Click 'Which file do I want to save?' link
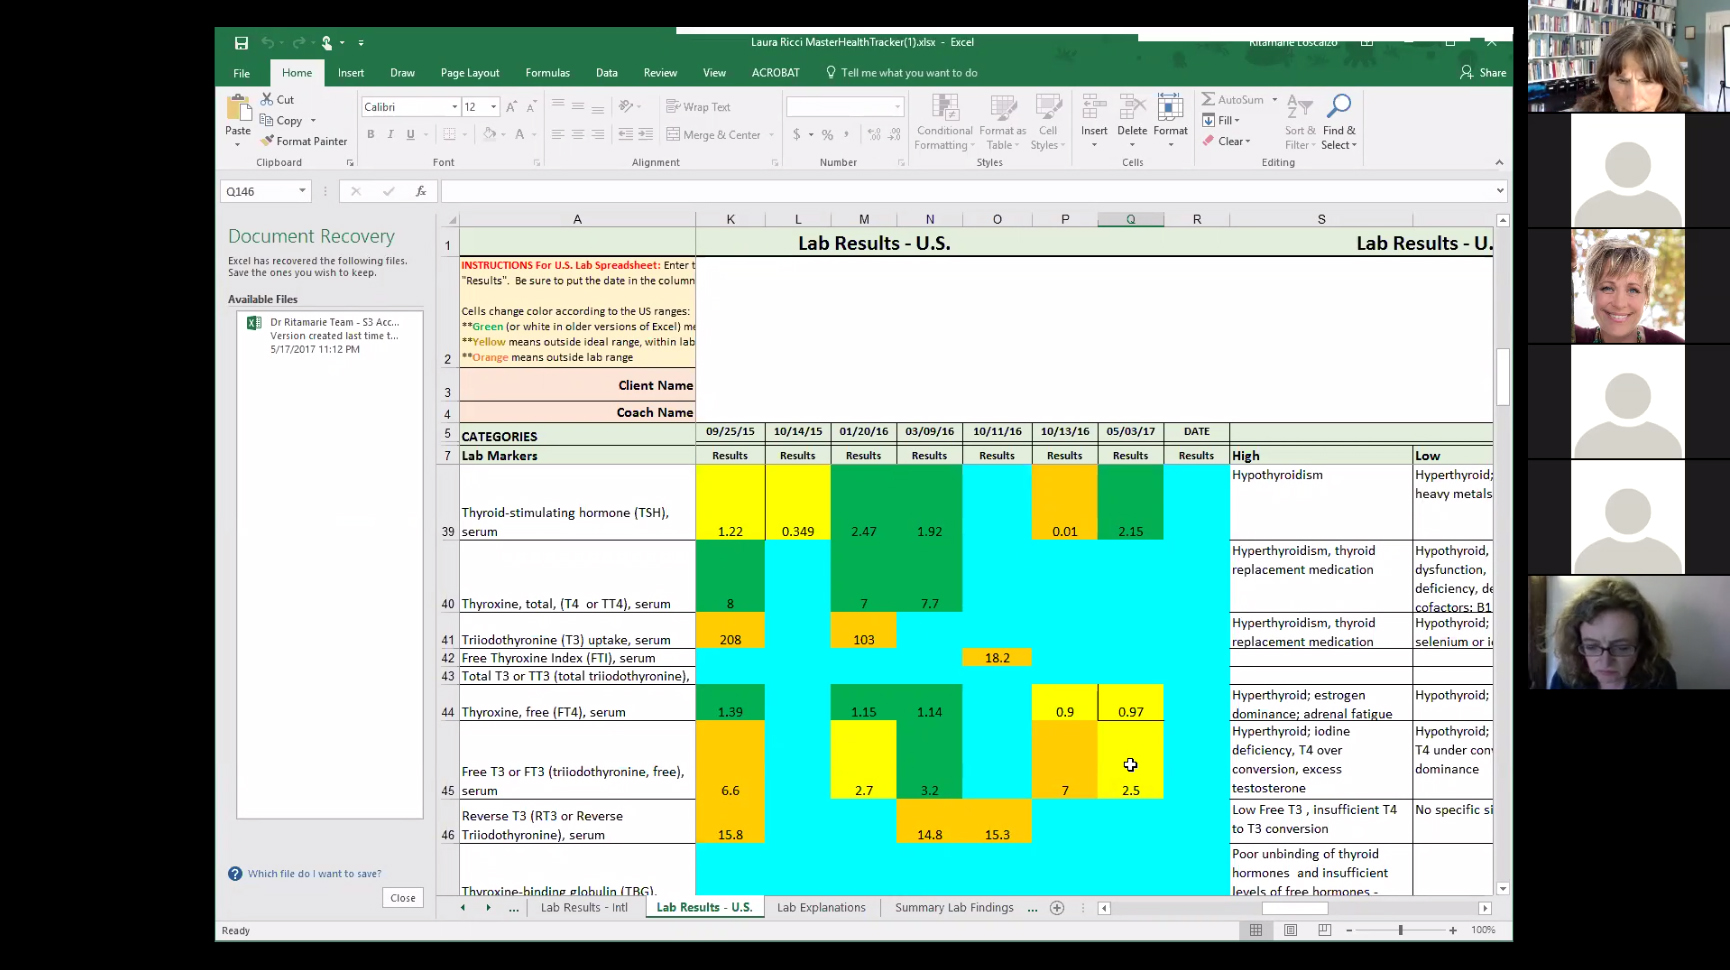Viewport: 1730px width, 970px height. point(314,874)
